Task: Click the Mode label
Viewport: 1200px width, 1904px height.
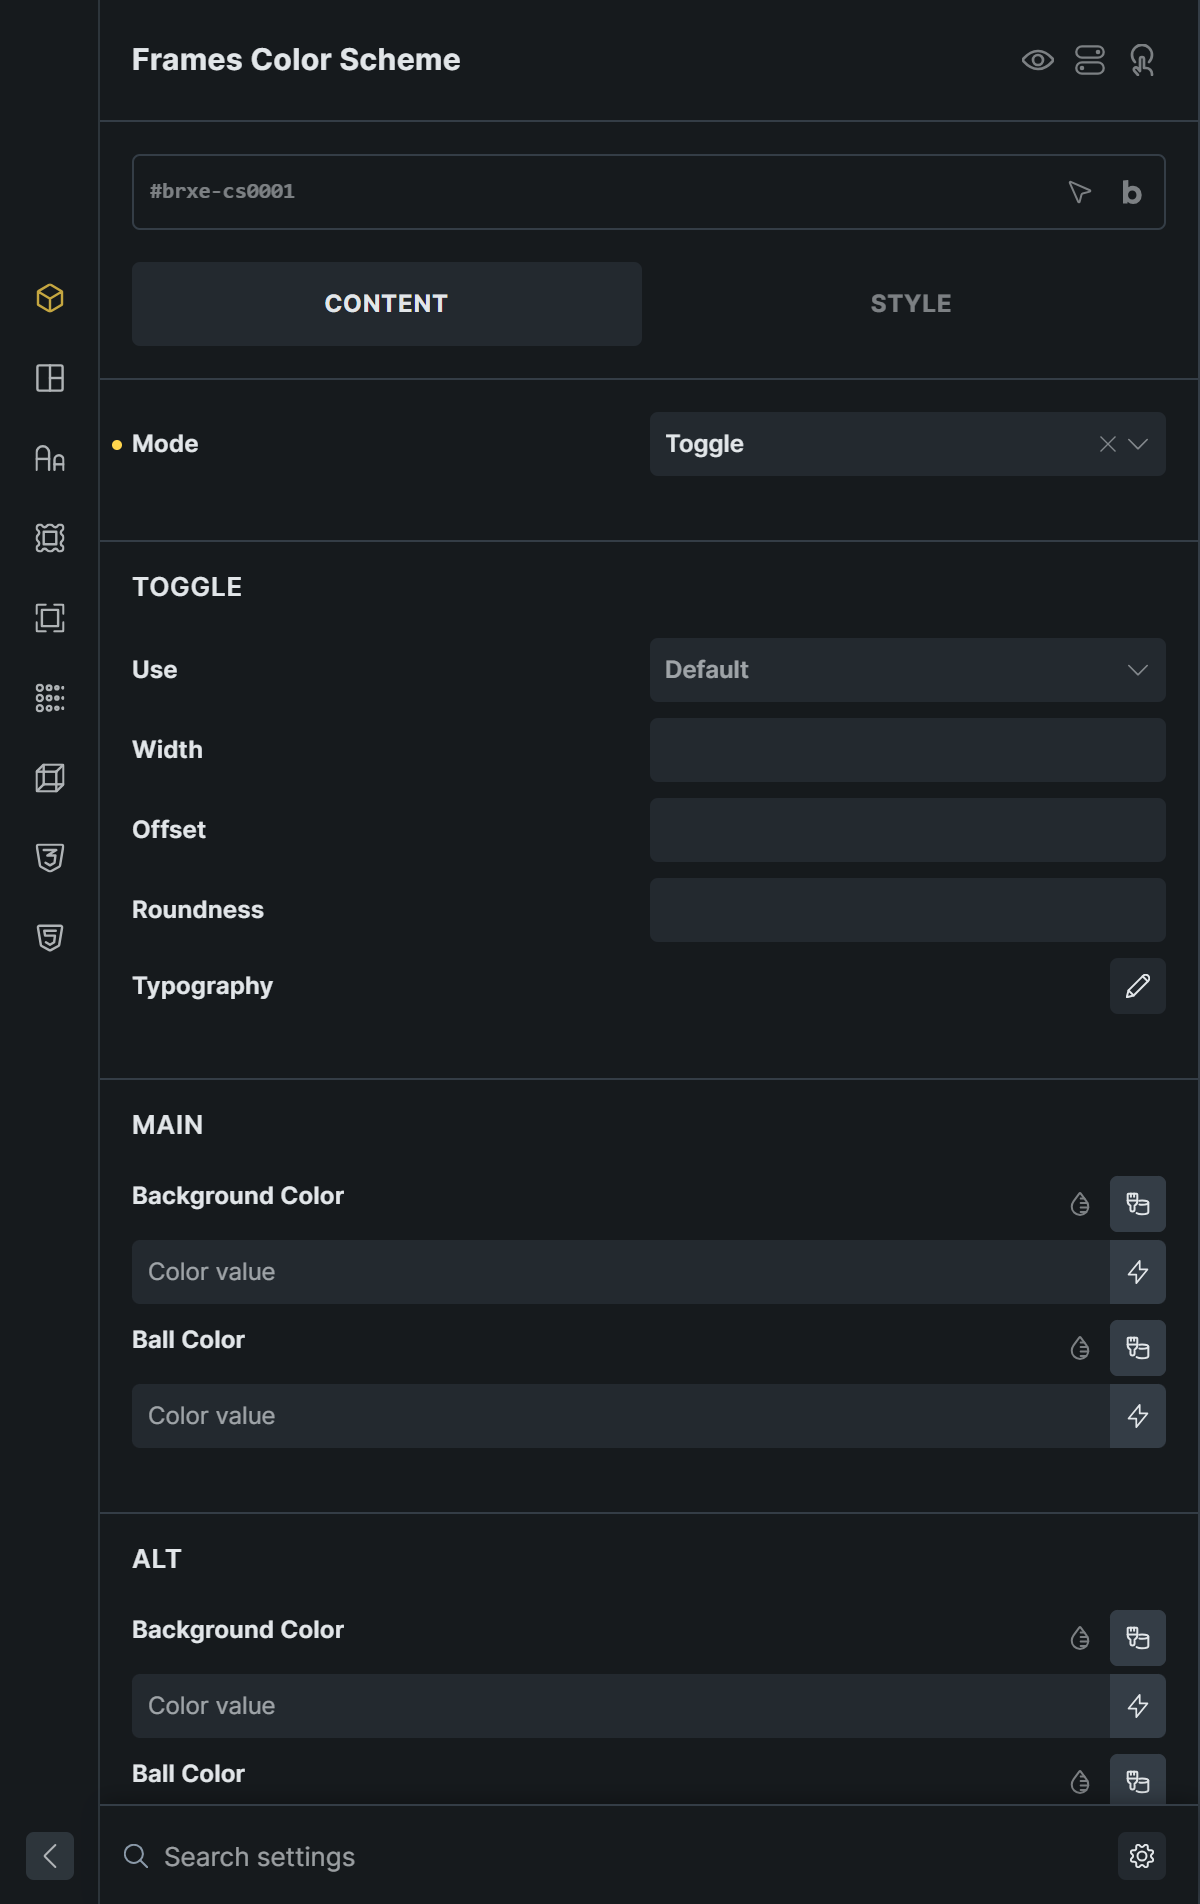Action: [165, 444]
